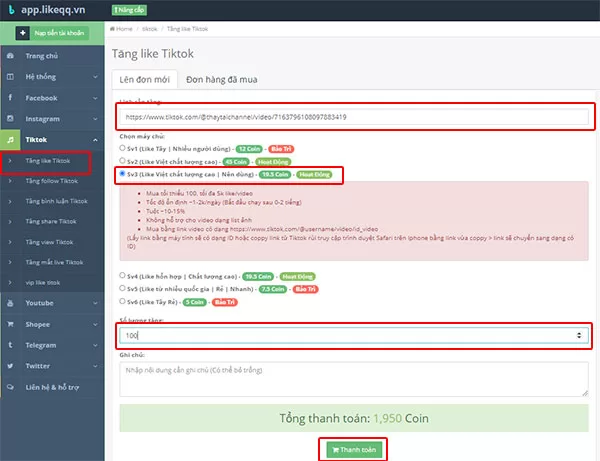Open Tăng mắt live Tiktok item
The width and height of the screenshot is (600, 461).
click(x=54, y=262)
